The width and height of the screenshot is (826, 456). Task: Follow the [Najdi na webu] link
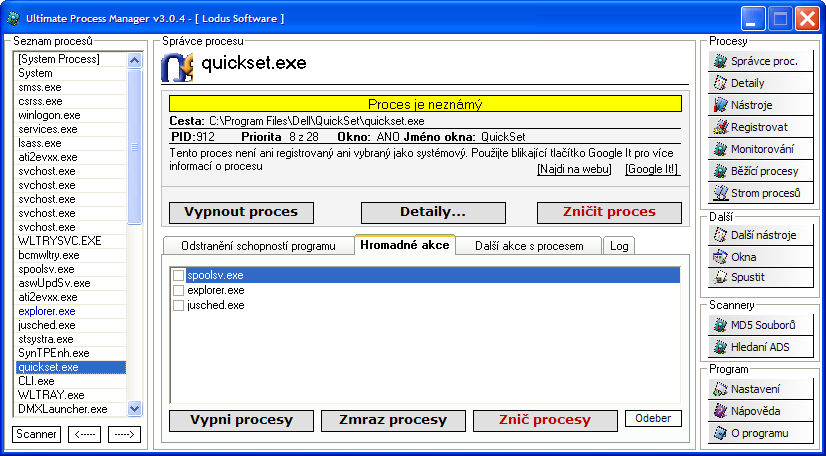574,170
